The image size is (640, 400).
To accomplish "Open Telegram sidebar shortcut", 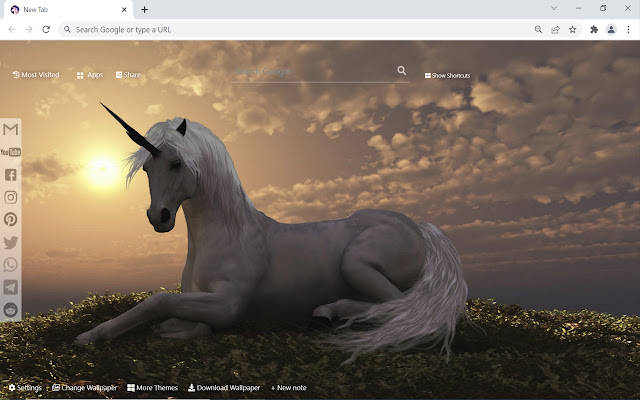I will 11,287.
